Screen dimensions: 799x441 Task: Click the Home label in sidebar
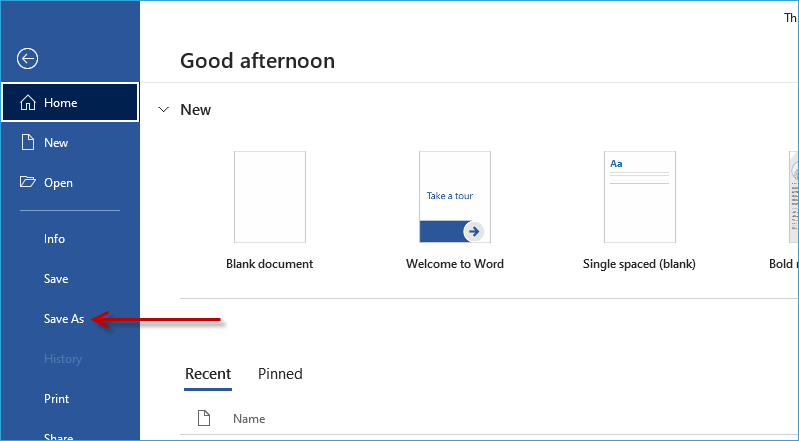pos(61,103)
